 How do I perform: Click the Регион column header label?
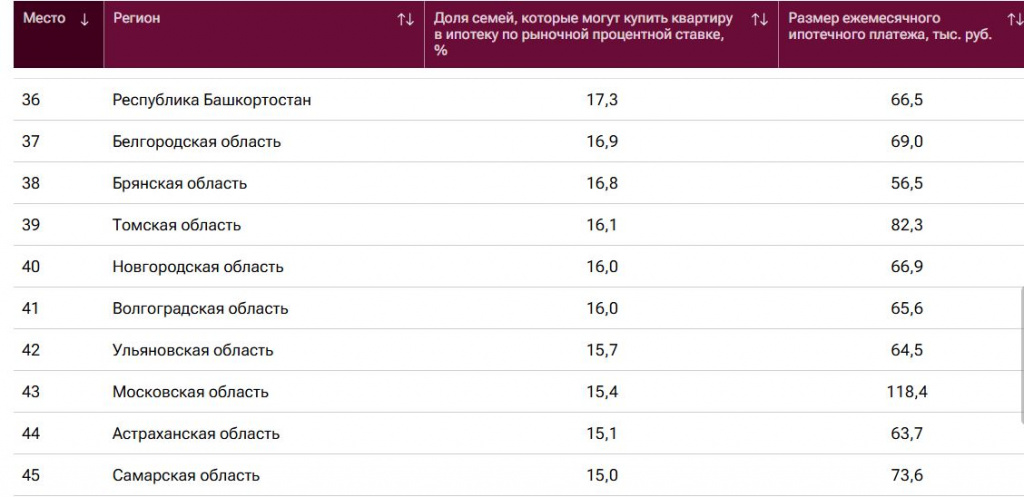tap(137, 19)
